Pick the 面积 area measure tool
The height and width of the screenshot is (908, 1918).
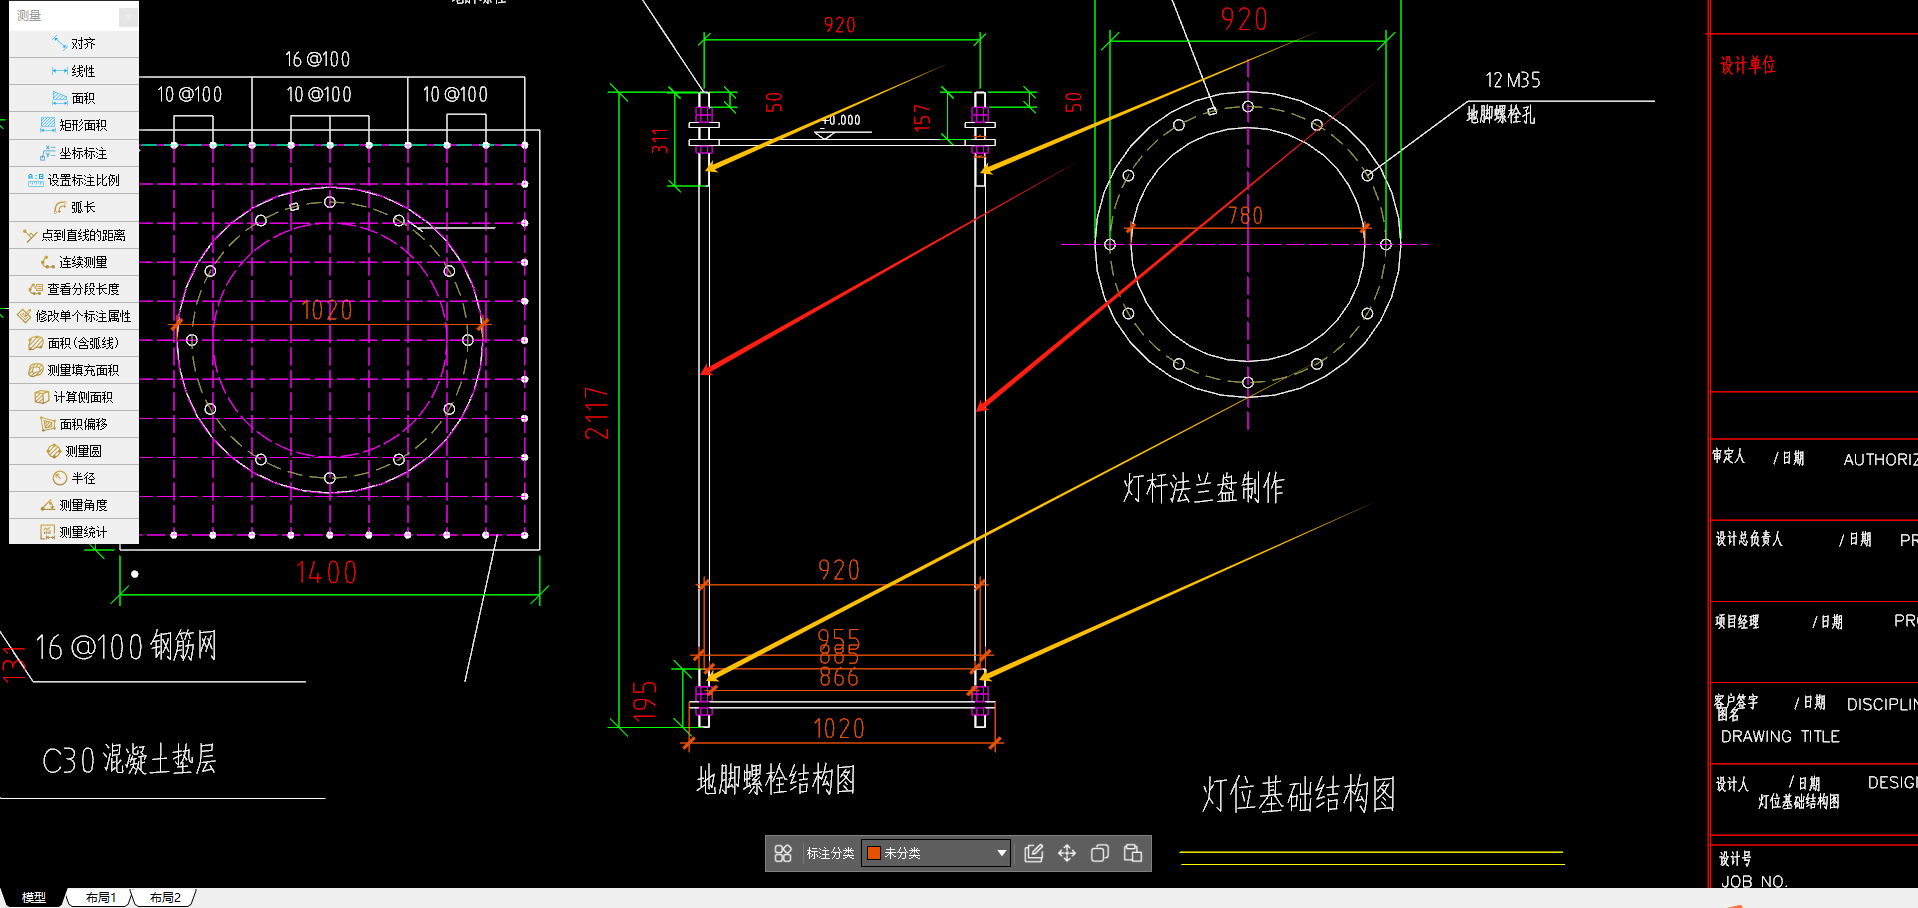pyautogui.click(x=74, y=98)
